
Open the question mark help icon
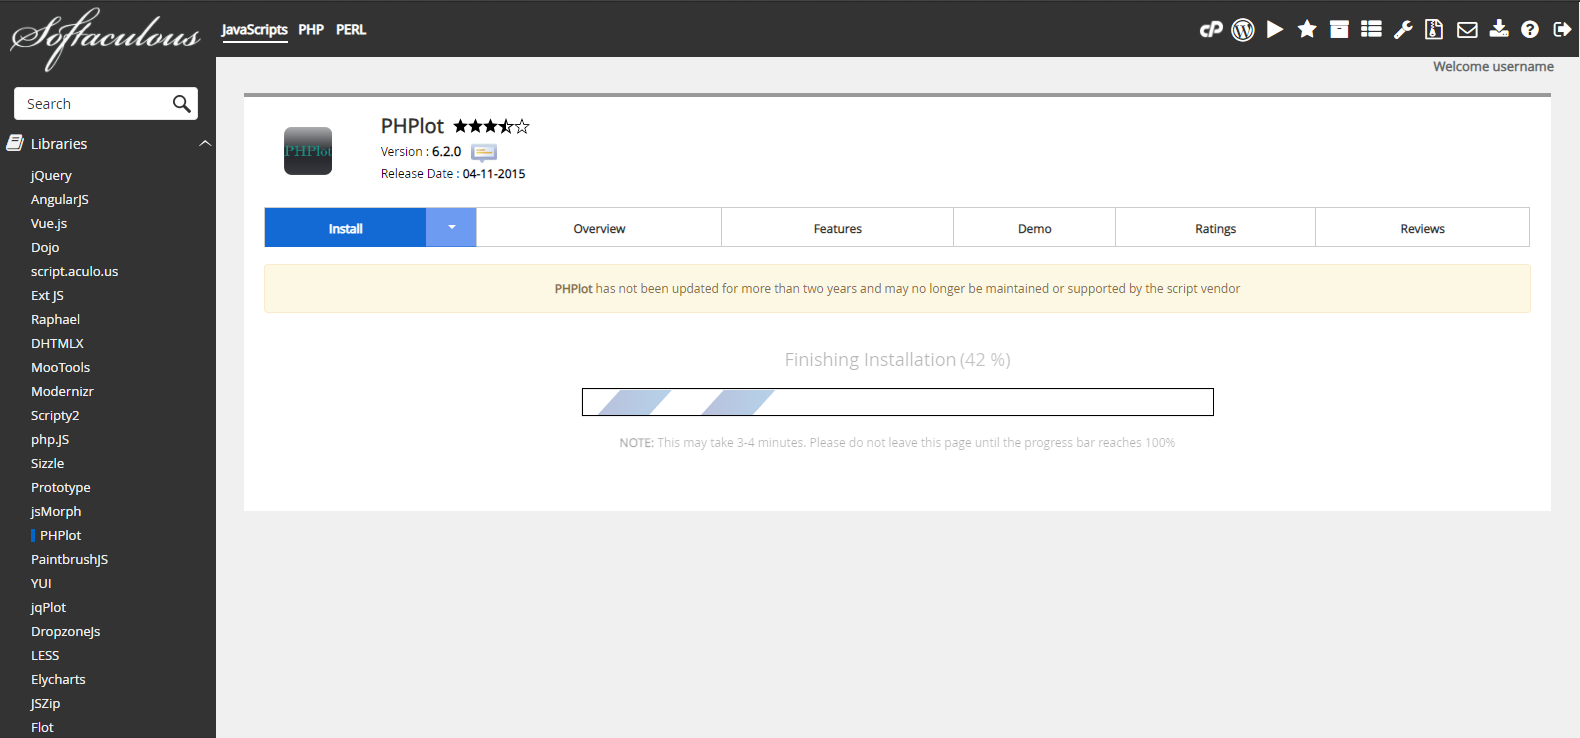(x=1530, y=30)
